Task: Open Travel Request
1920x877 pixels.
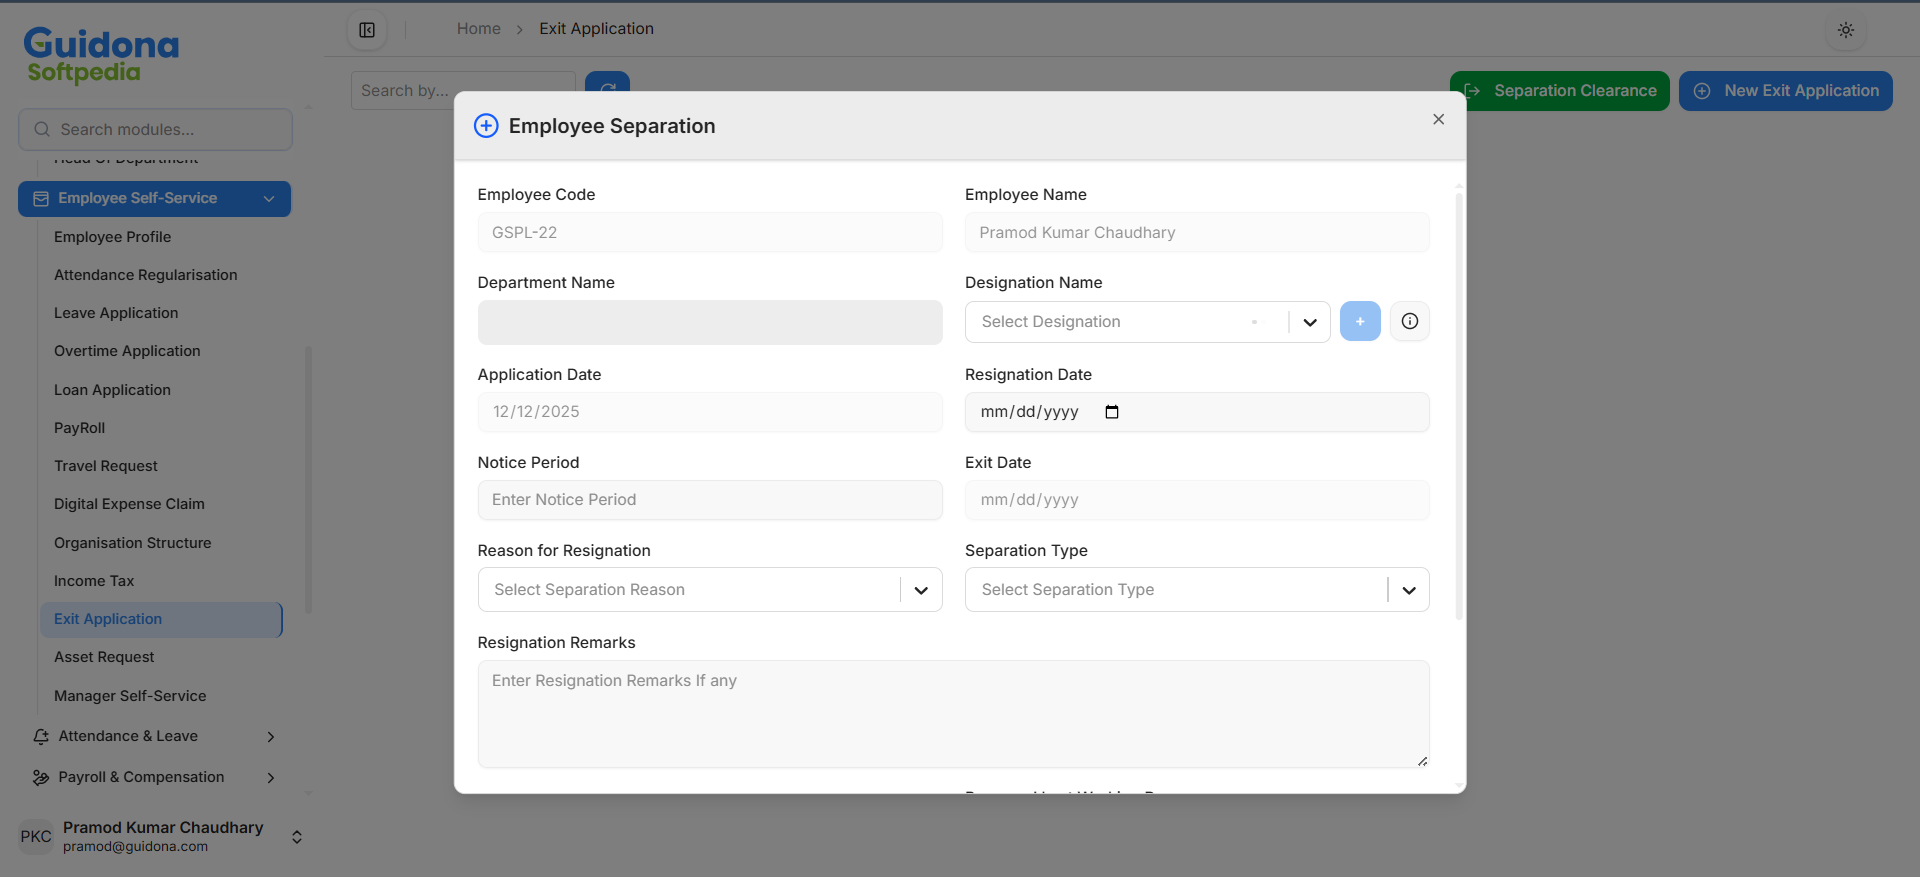Action: click(106, 466)
